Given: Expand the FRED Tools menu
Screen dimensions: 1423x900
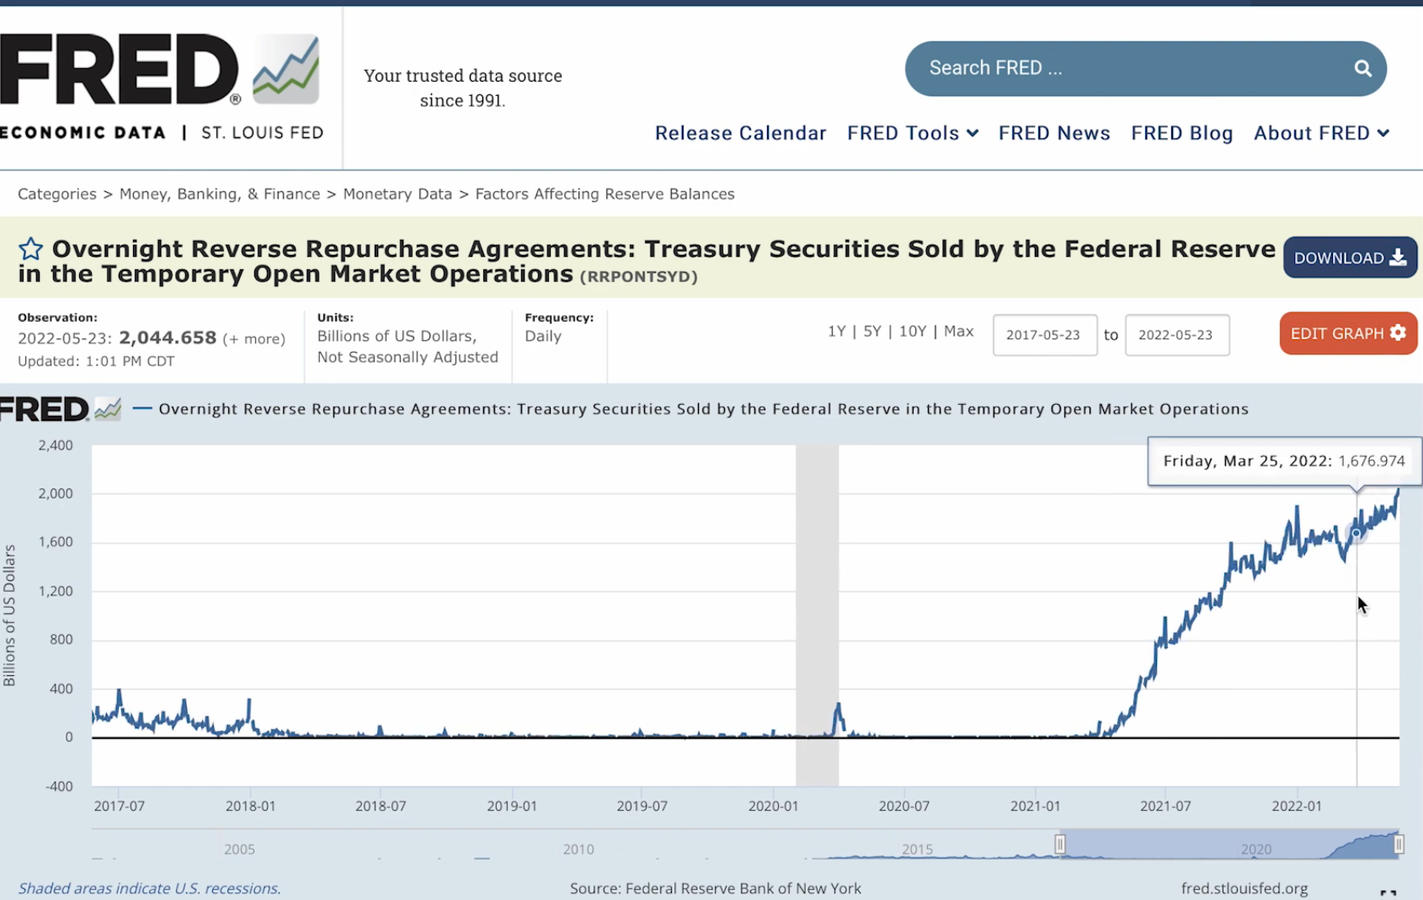Looking at the screenshot, I should click(x=912, y=133).
